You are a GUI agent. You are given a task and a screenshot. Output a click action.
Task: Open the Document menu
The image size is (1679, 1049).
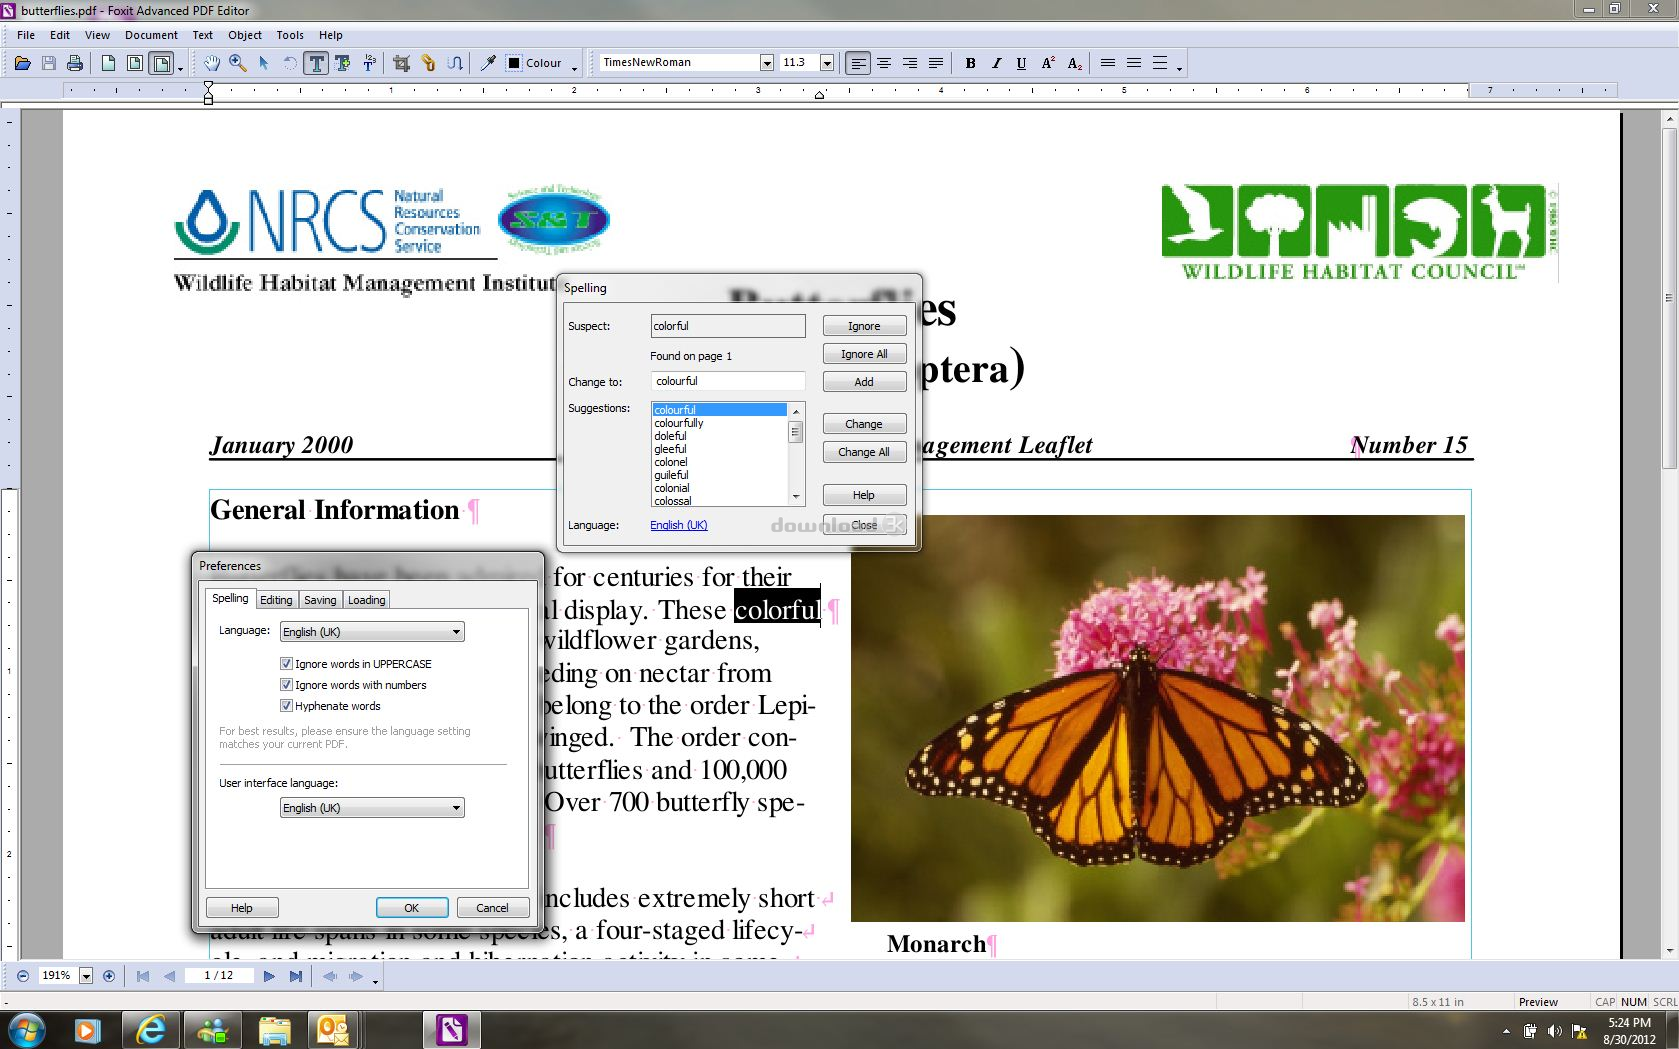click(x=151, y=35)
